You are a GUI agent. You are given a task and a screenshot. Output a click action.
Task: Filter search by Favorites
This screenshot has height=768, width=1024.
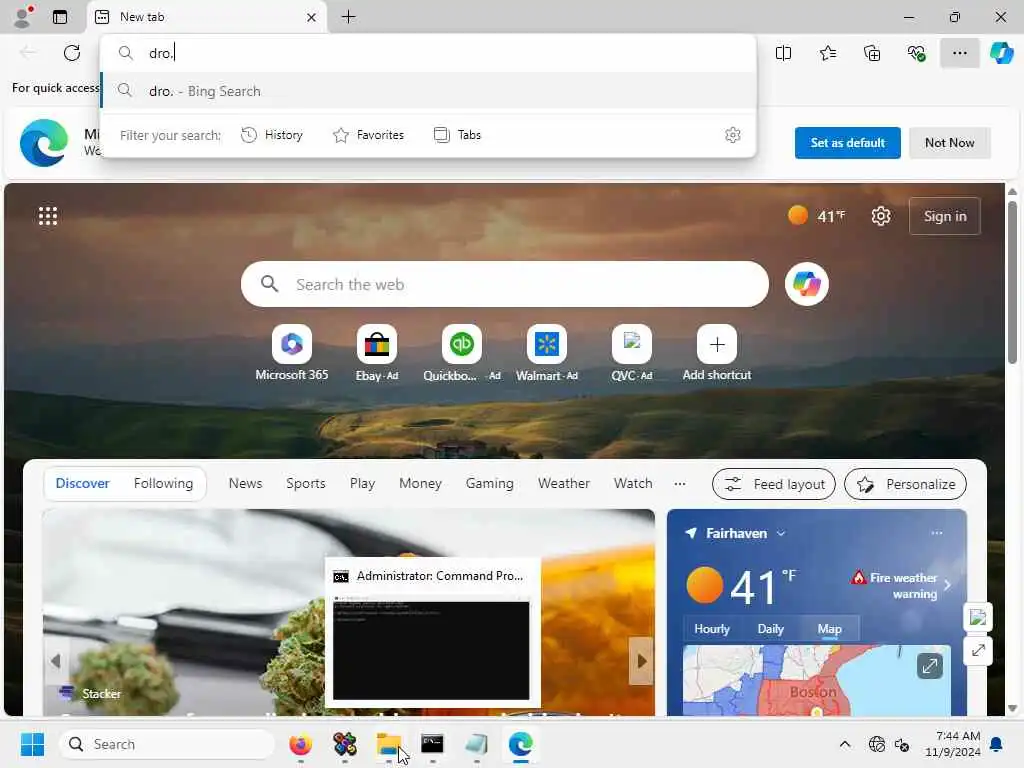[368, 135]
